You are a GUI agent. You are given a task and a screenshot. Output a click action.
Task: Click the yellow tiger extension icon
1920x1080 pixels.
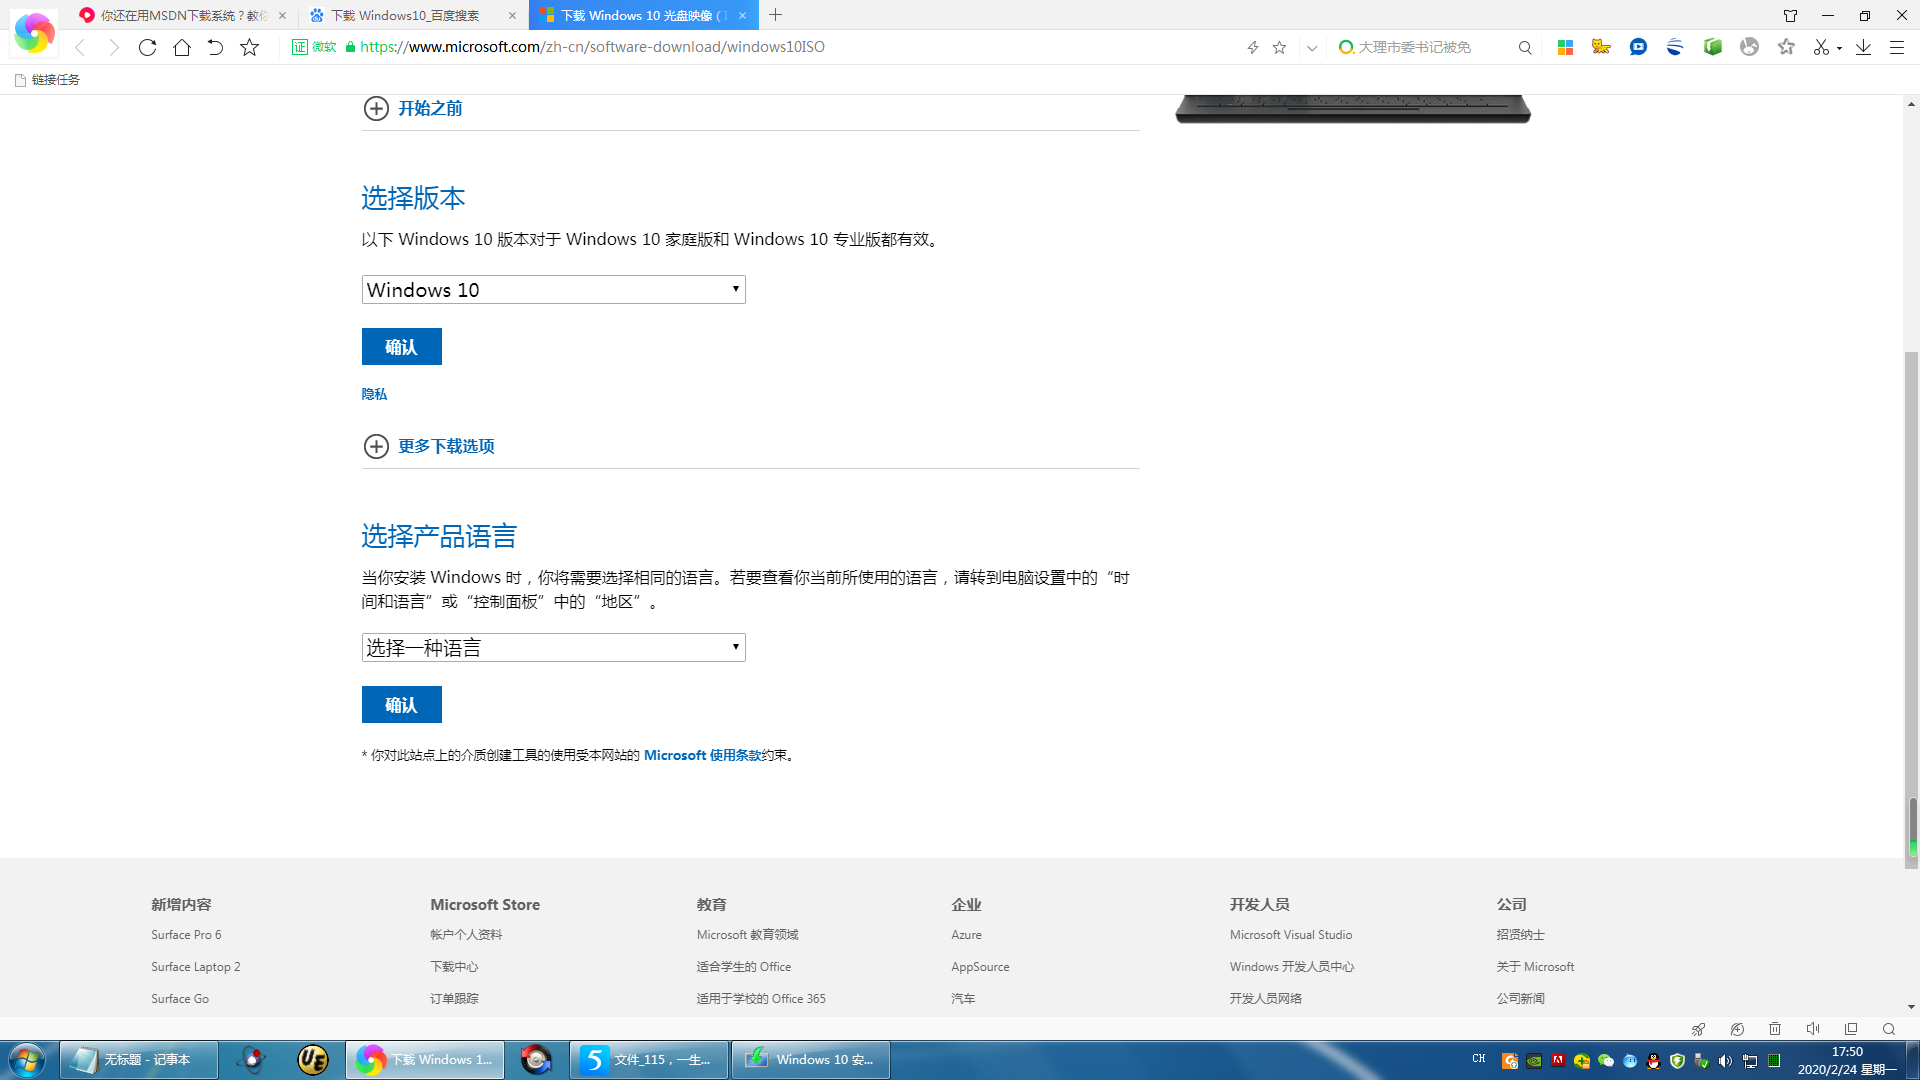pyautogui.click(x=1601, y=47)
